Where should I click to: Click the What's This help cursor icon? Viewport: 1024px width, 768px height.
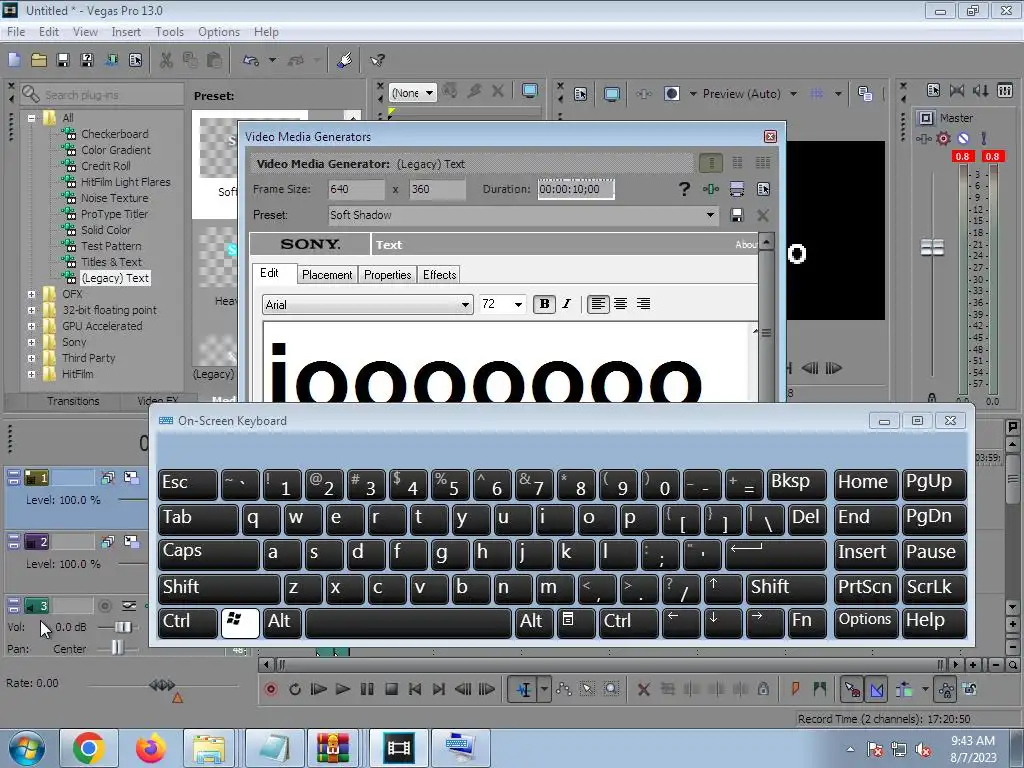(377, 60)
